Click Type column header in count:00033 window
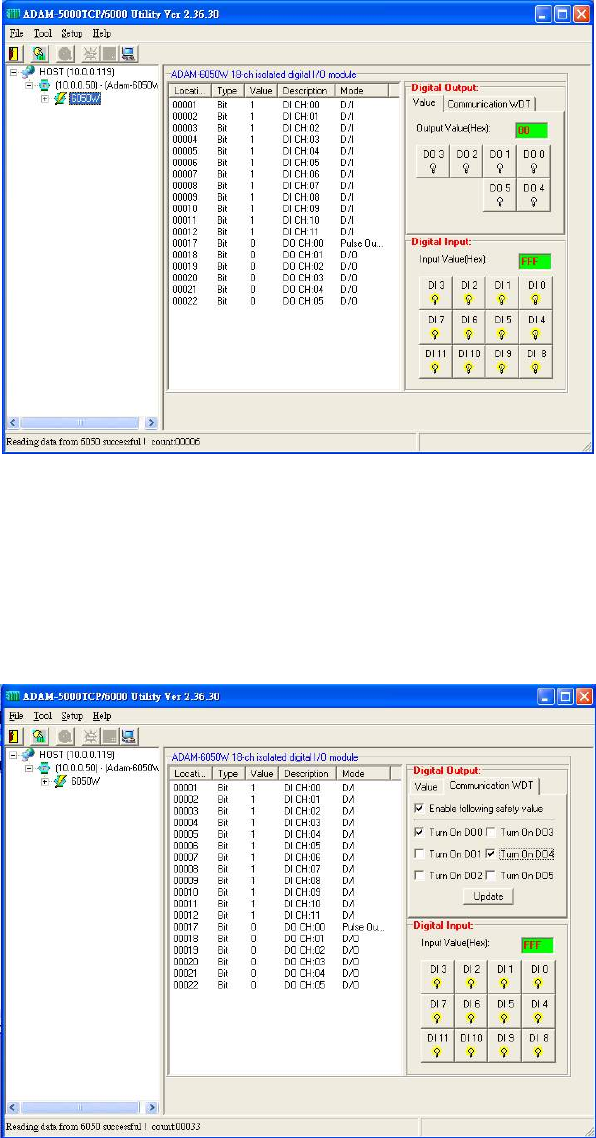 pyautogui.click(x=229, y=774)
